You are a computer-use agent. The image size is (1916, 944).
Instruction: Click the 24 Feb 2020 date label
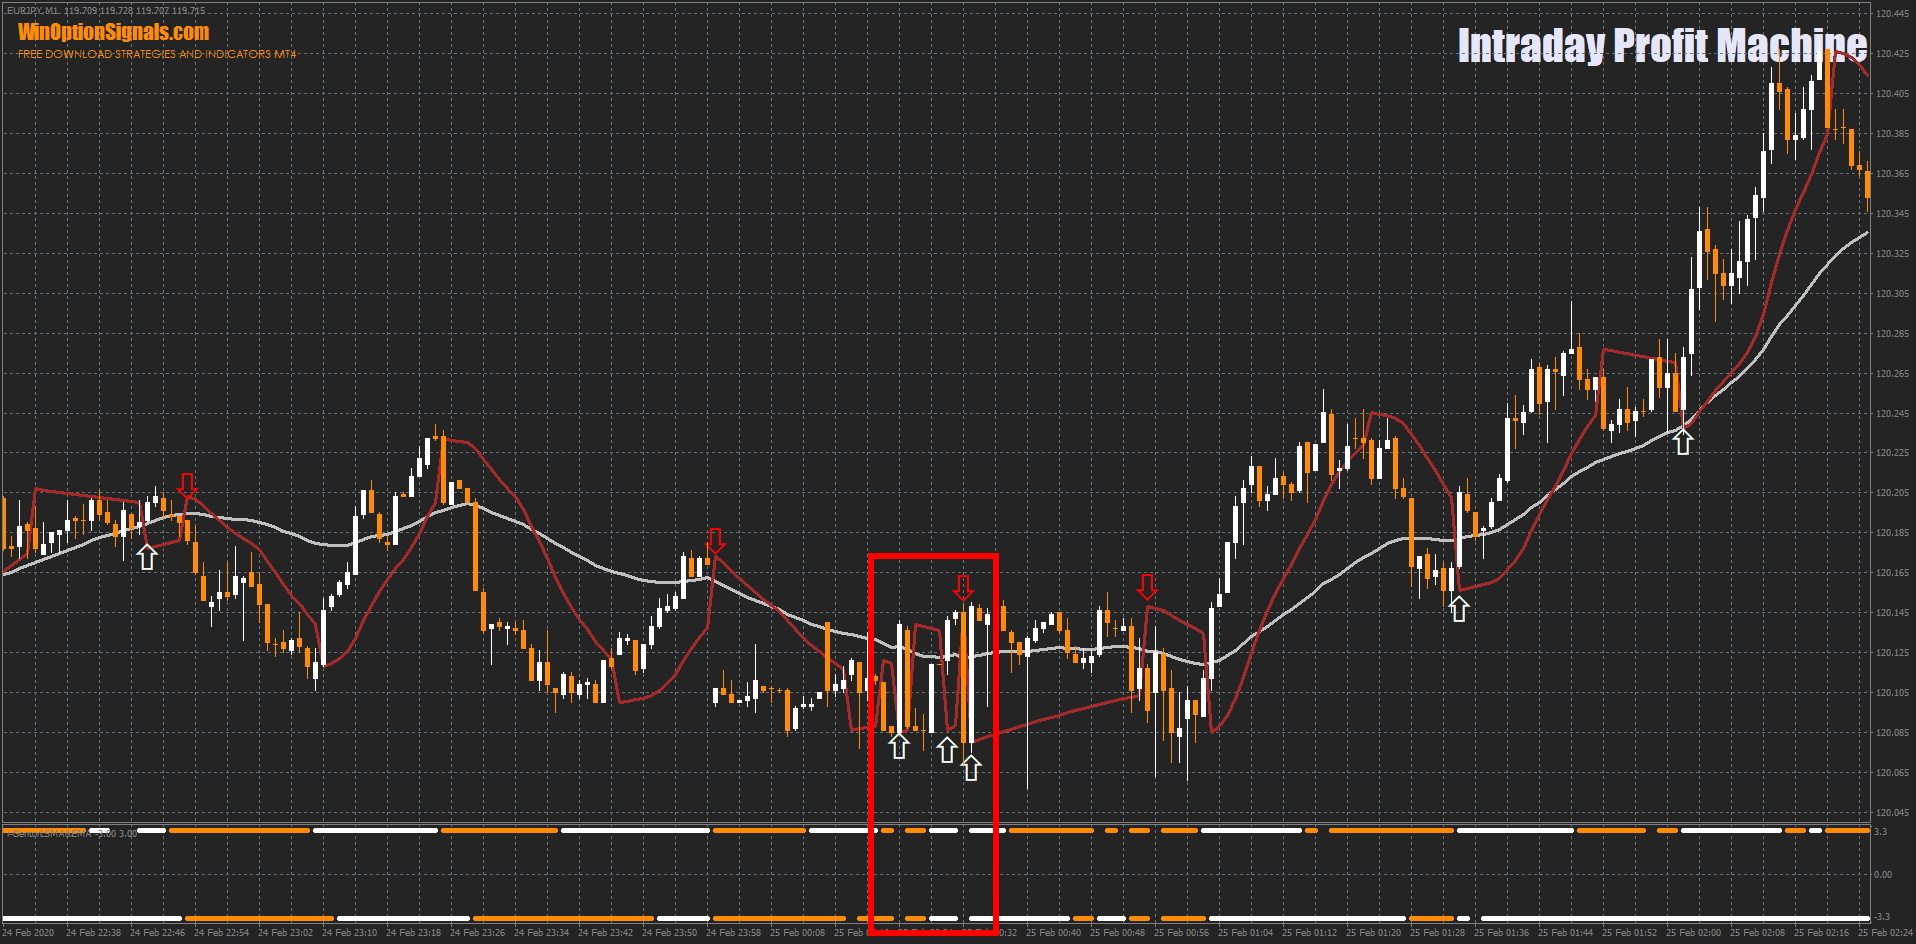[30, 933]
